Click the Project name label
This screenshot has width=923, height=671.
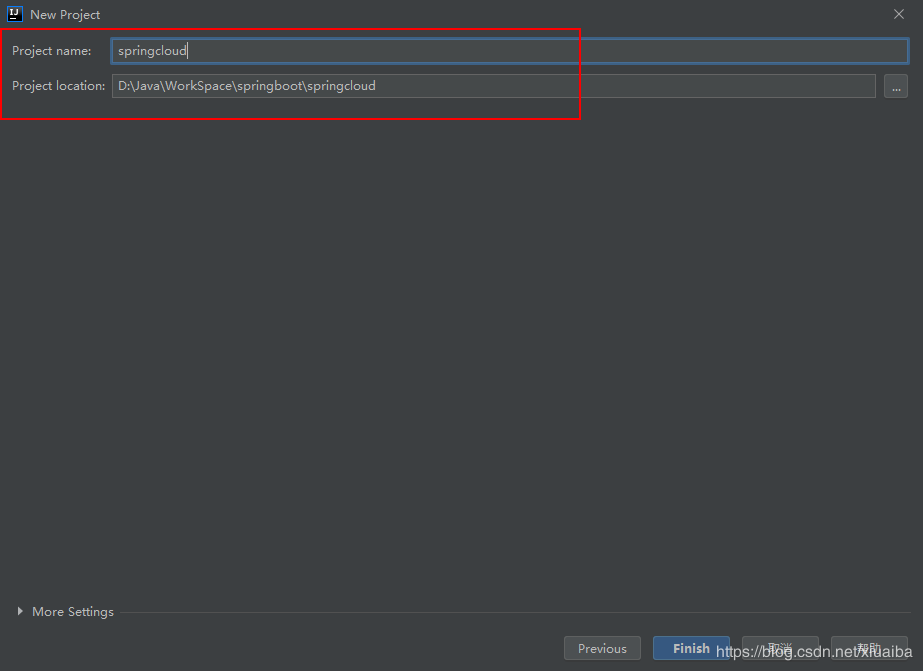click(x=52, y=51)
